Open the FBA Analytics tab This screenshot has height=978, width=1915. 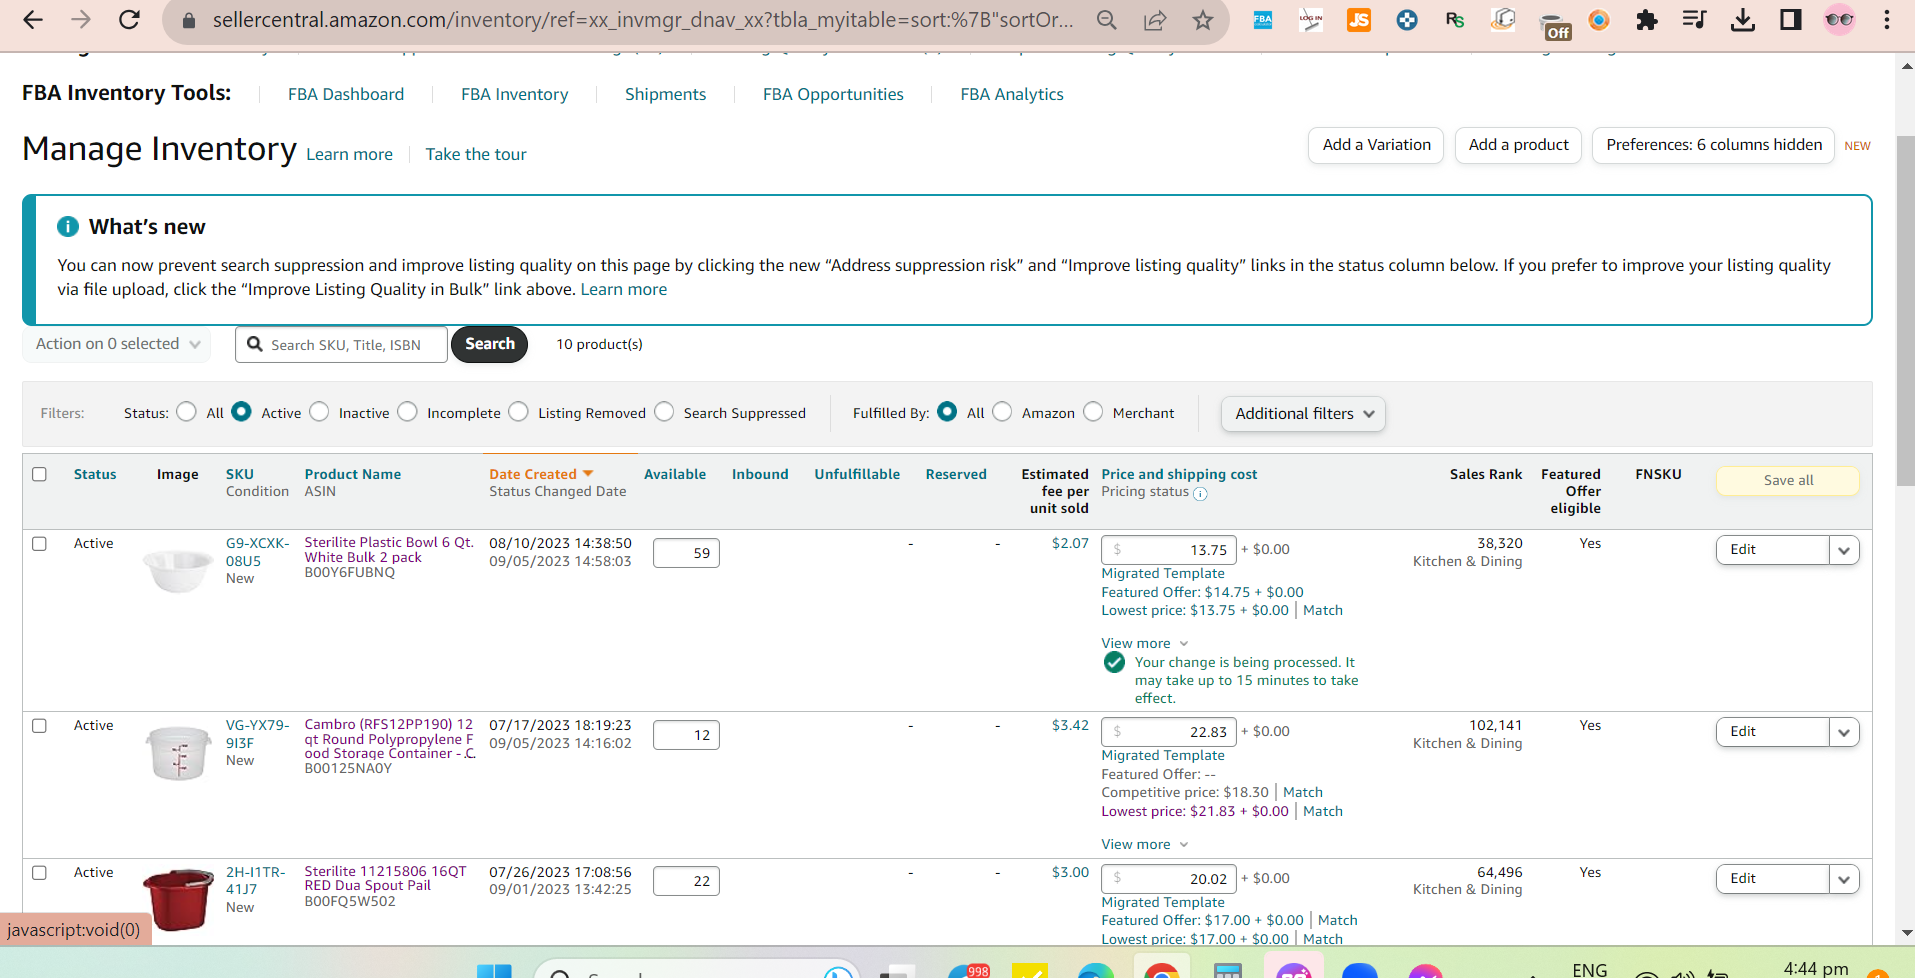(1012, 94)
